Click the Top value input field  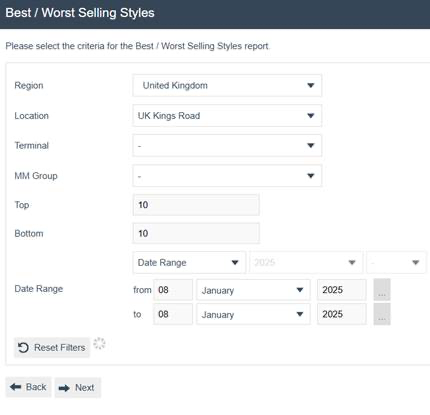196,205
